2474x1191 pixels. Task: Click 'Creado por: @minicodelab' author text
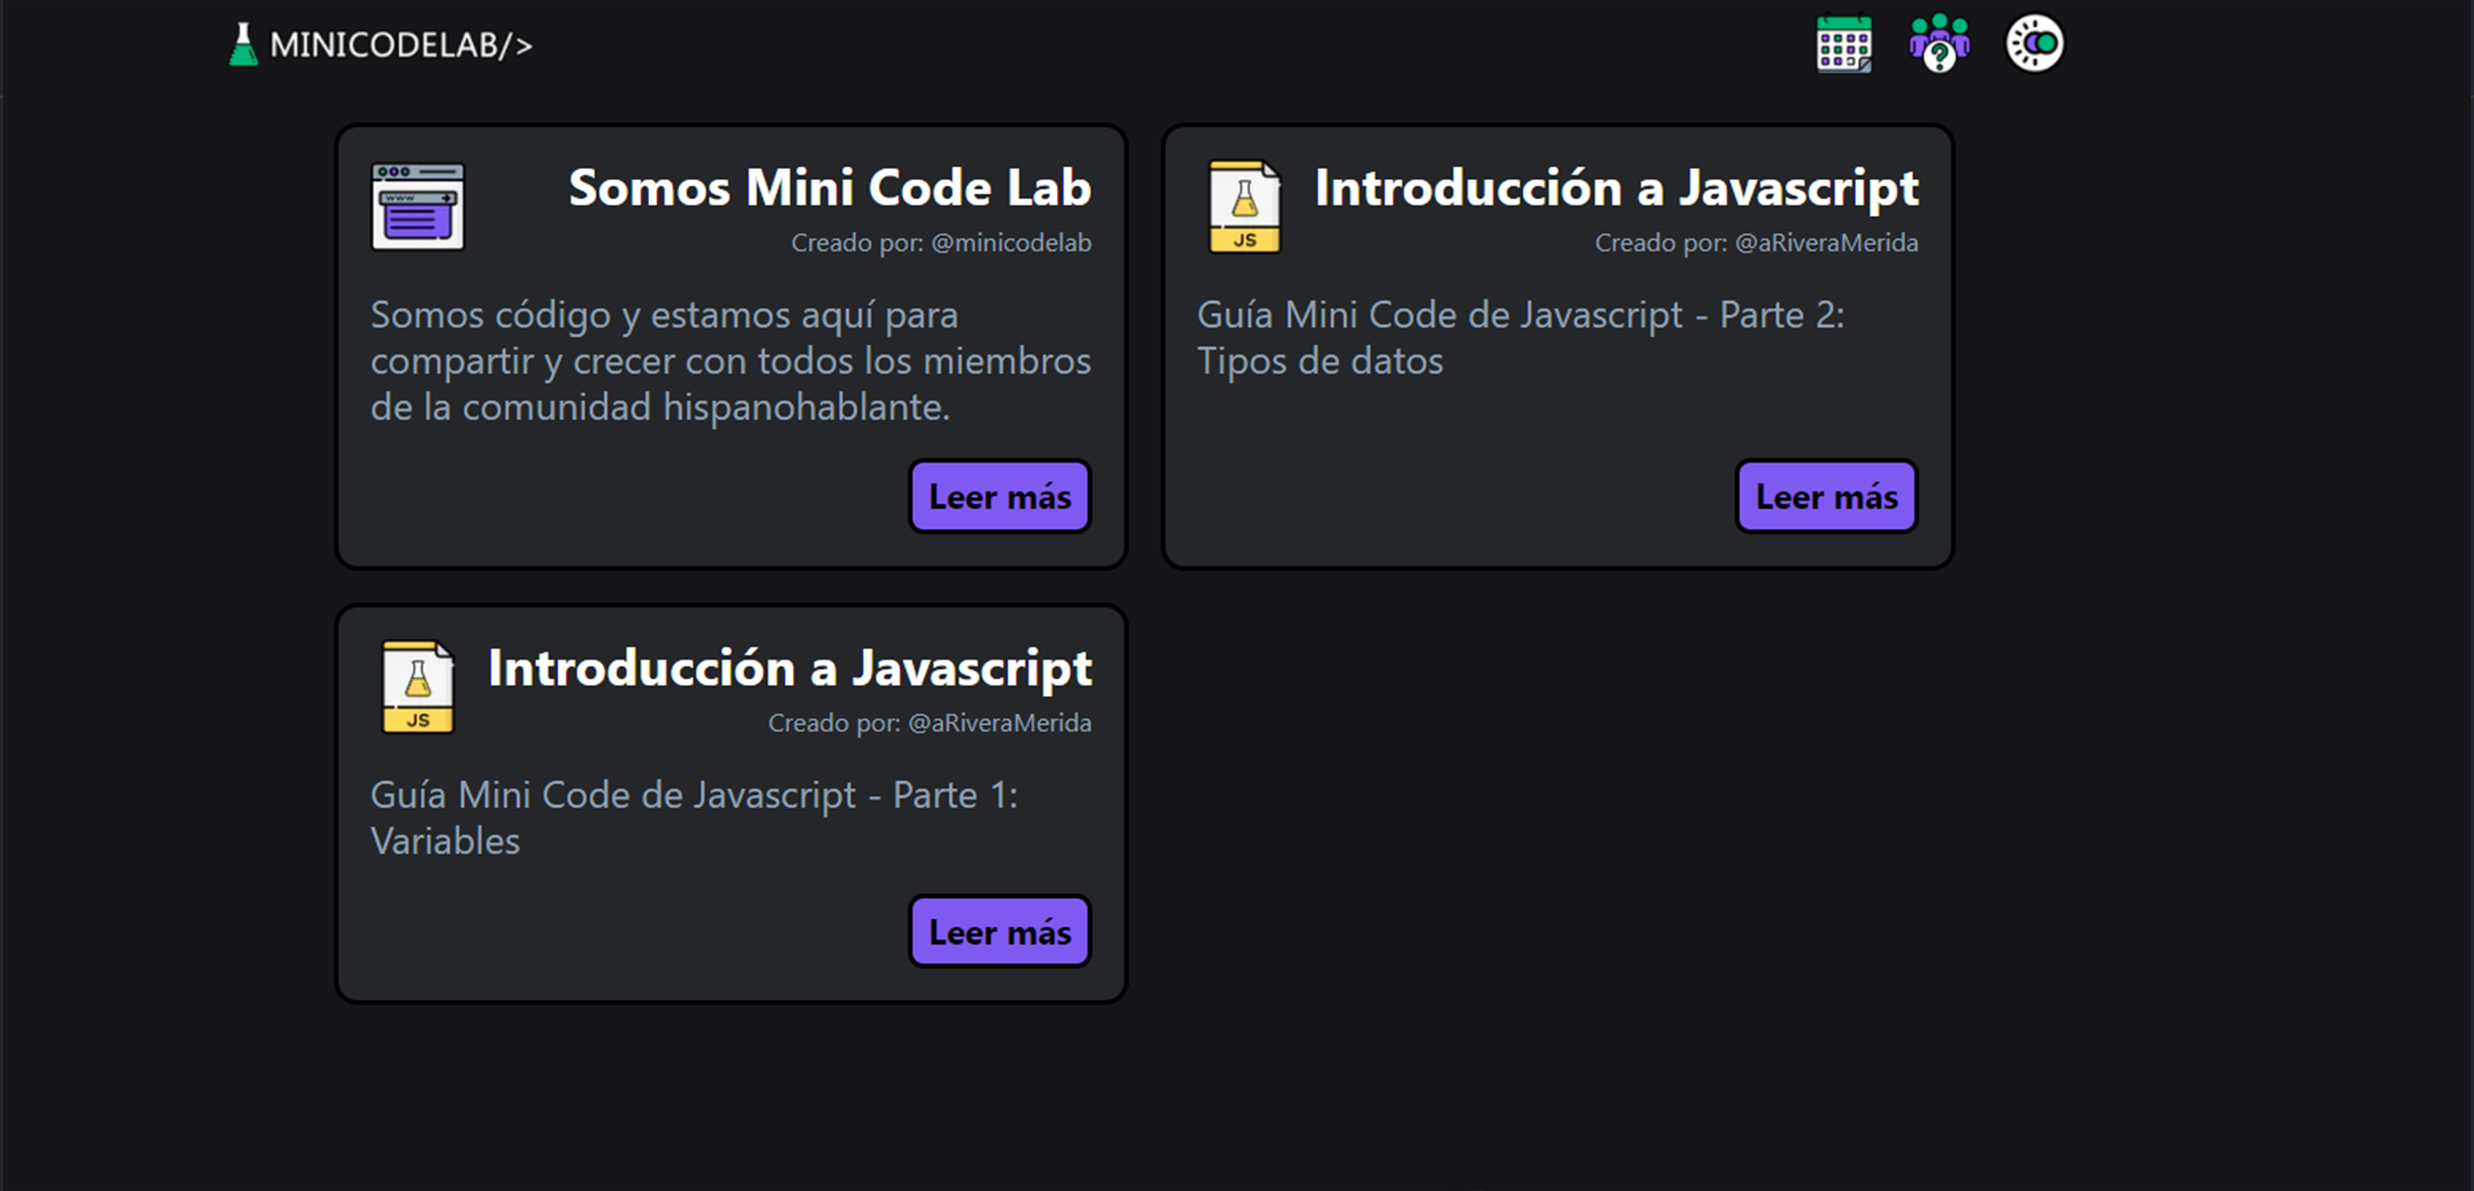click(x=941, y=243)
